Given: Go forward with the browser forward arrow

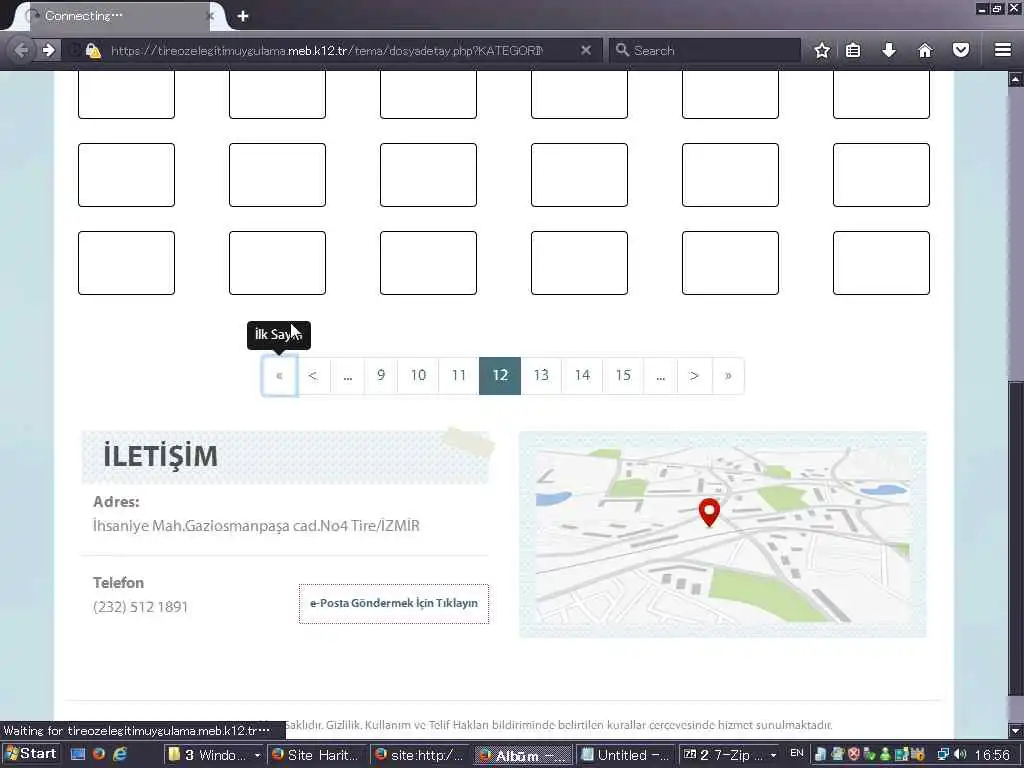Looking at the screenshot, I should pyautogui.click(x=49, y=50).
